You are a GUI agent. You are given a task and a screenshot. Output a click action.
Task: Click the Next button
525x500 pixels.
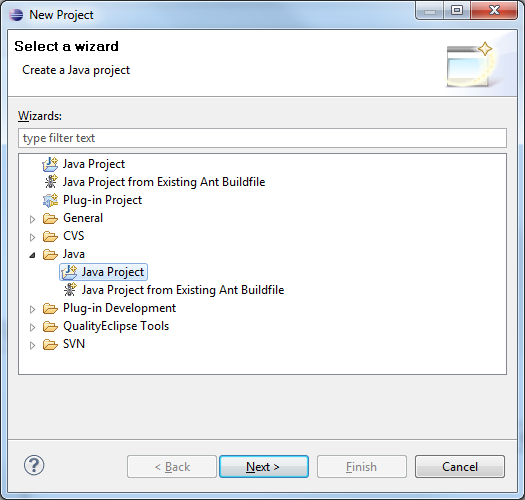[264, 467]
